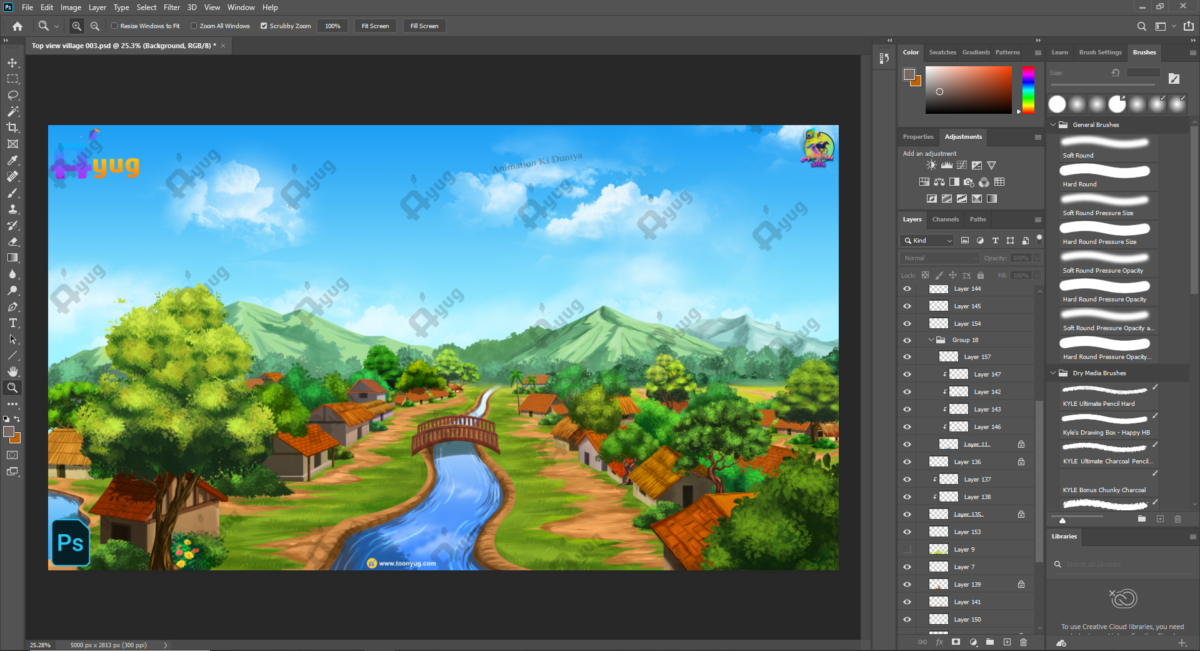This screenshot has height=651, width=1200.
Task: Delete layer using trash icon in Layers panel
Action: click(1023, 641)
